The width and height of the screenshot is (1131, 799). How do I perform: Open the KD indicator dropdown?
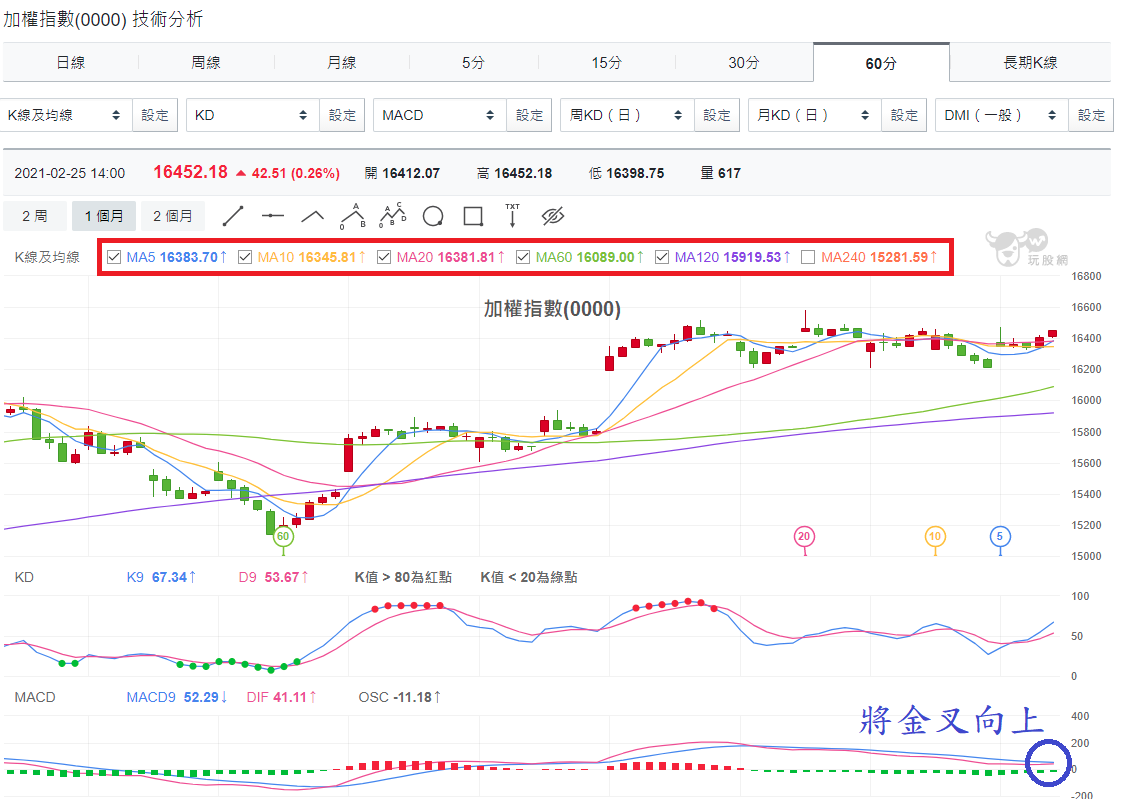pyautogui.click(x=252, y=115)
